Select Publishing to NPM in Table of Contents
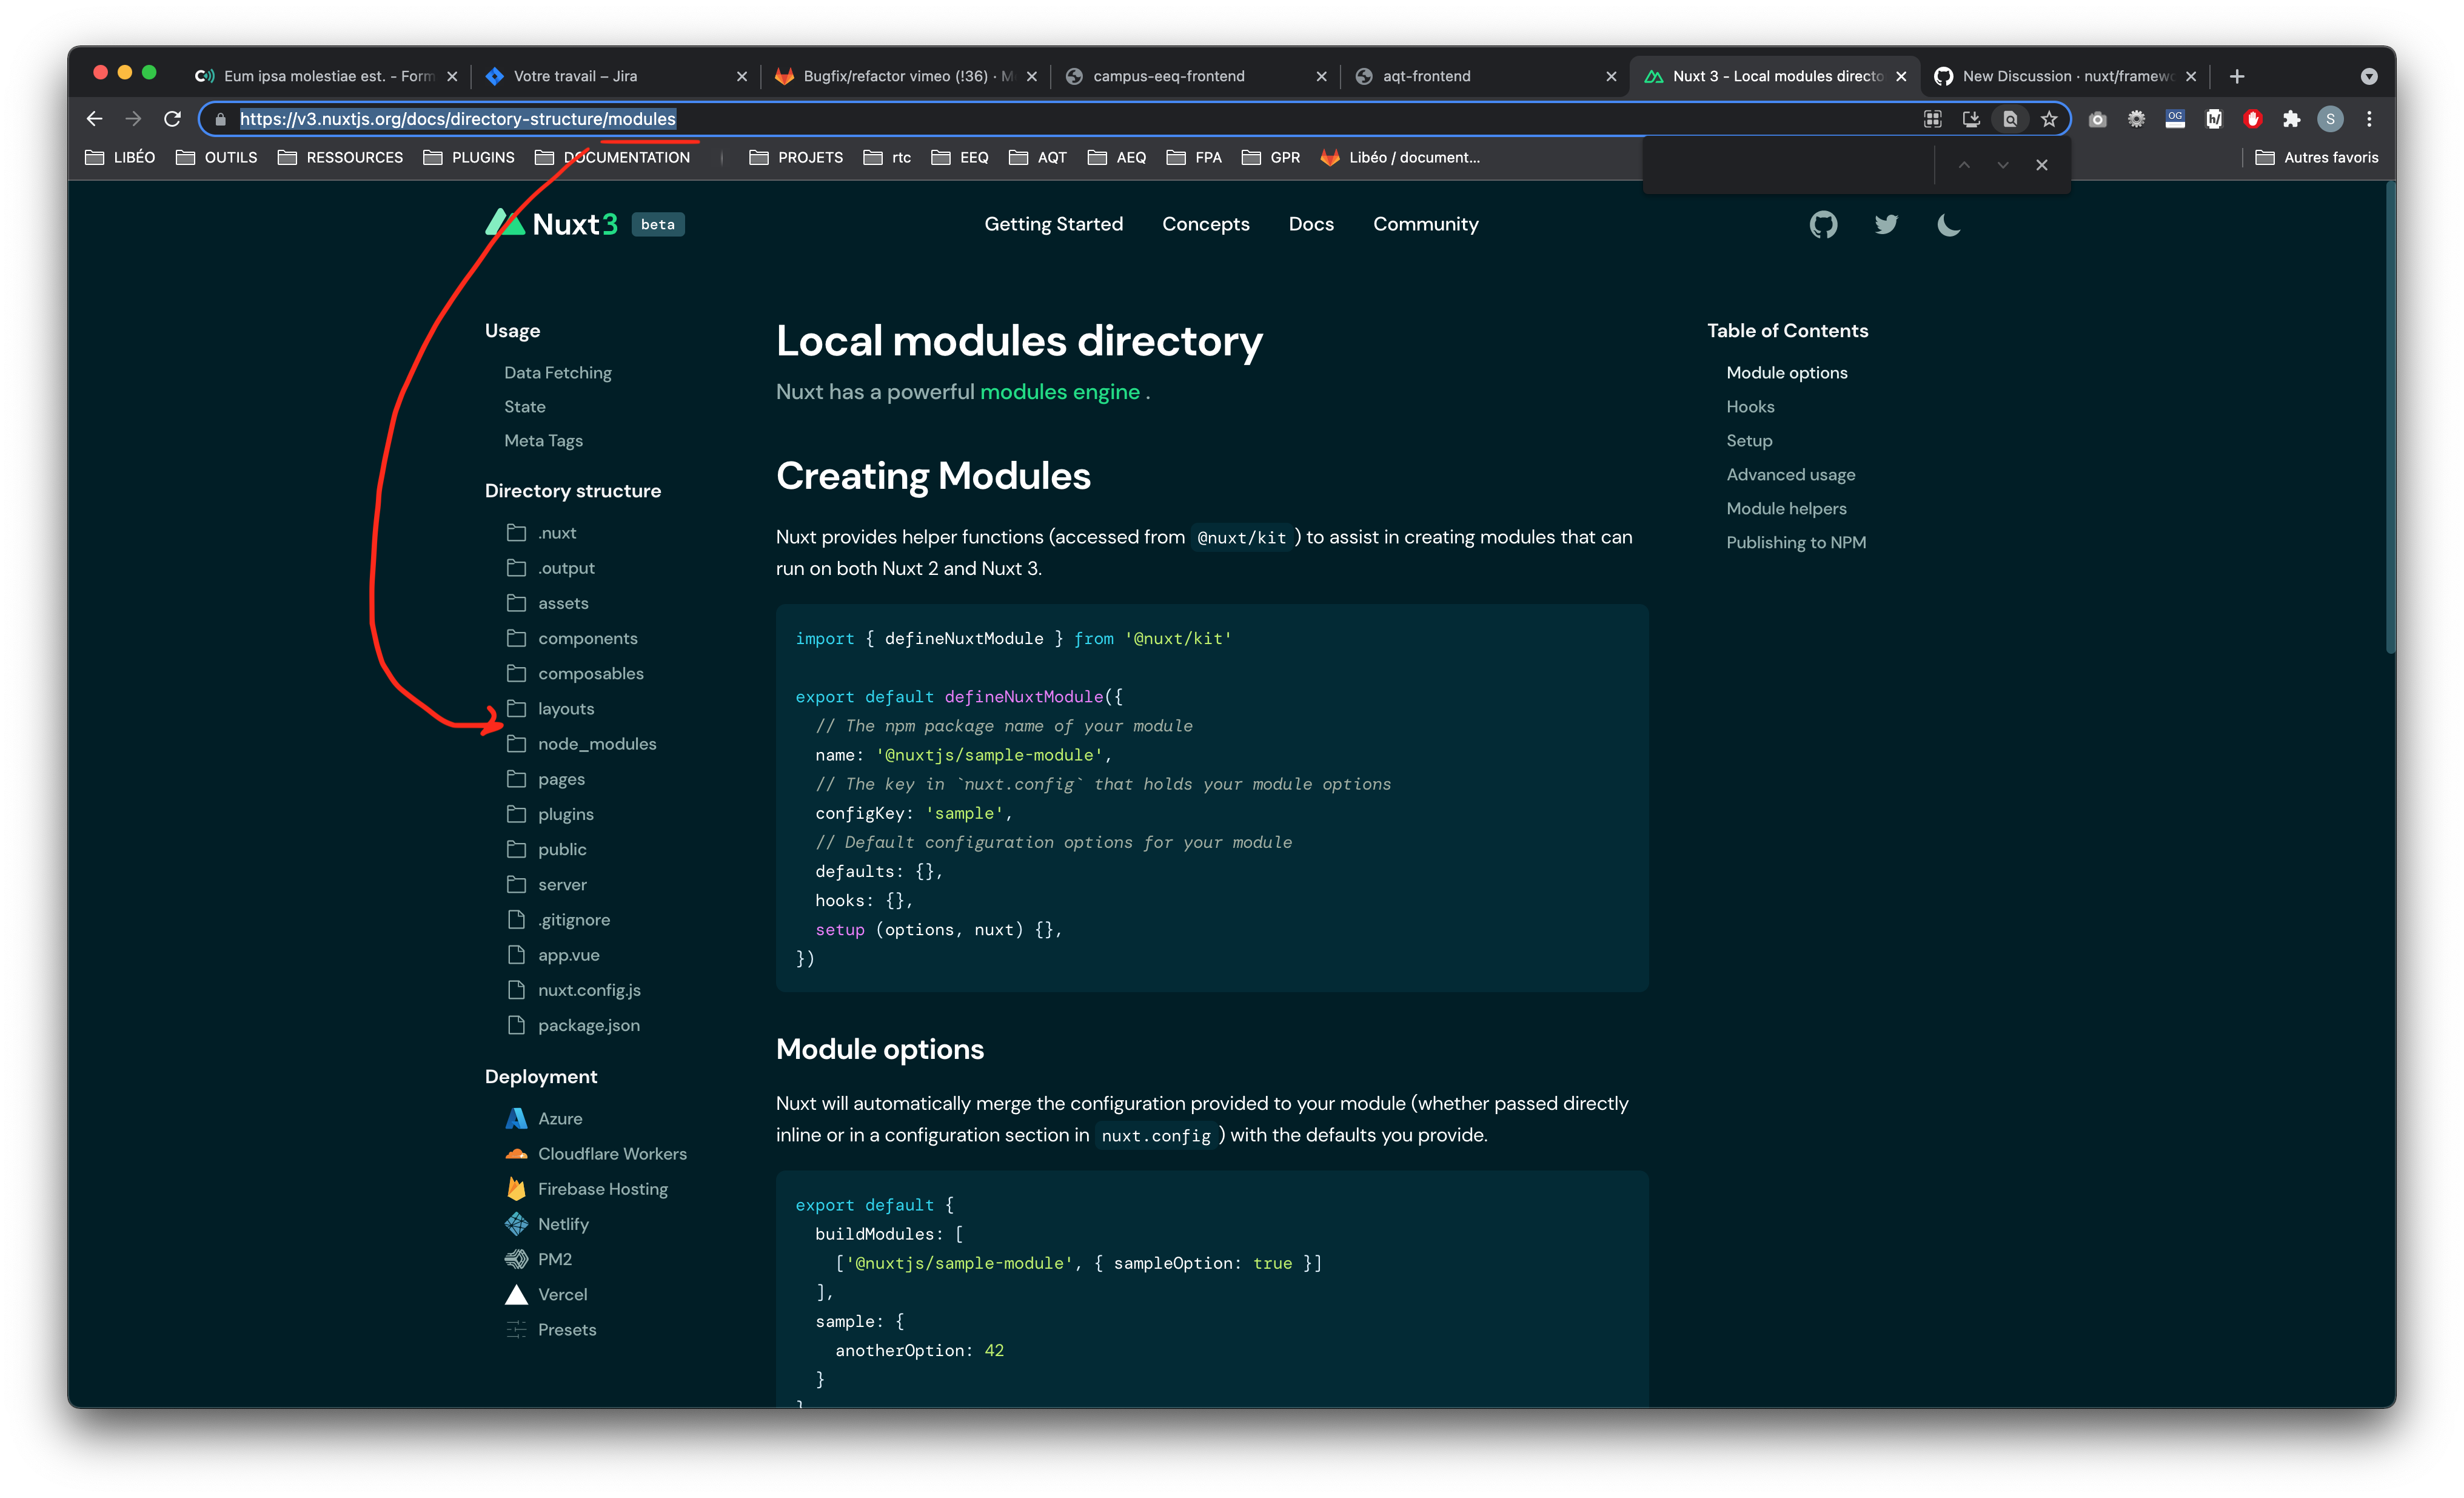Screen dimensions: 2464x1498 (1796, 542)
